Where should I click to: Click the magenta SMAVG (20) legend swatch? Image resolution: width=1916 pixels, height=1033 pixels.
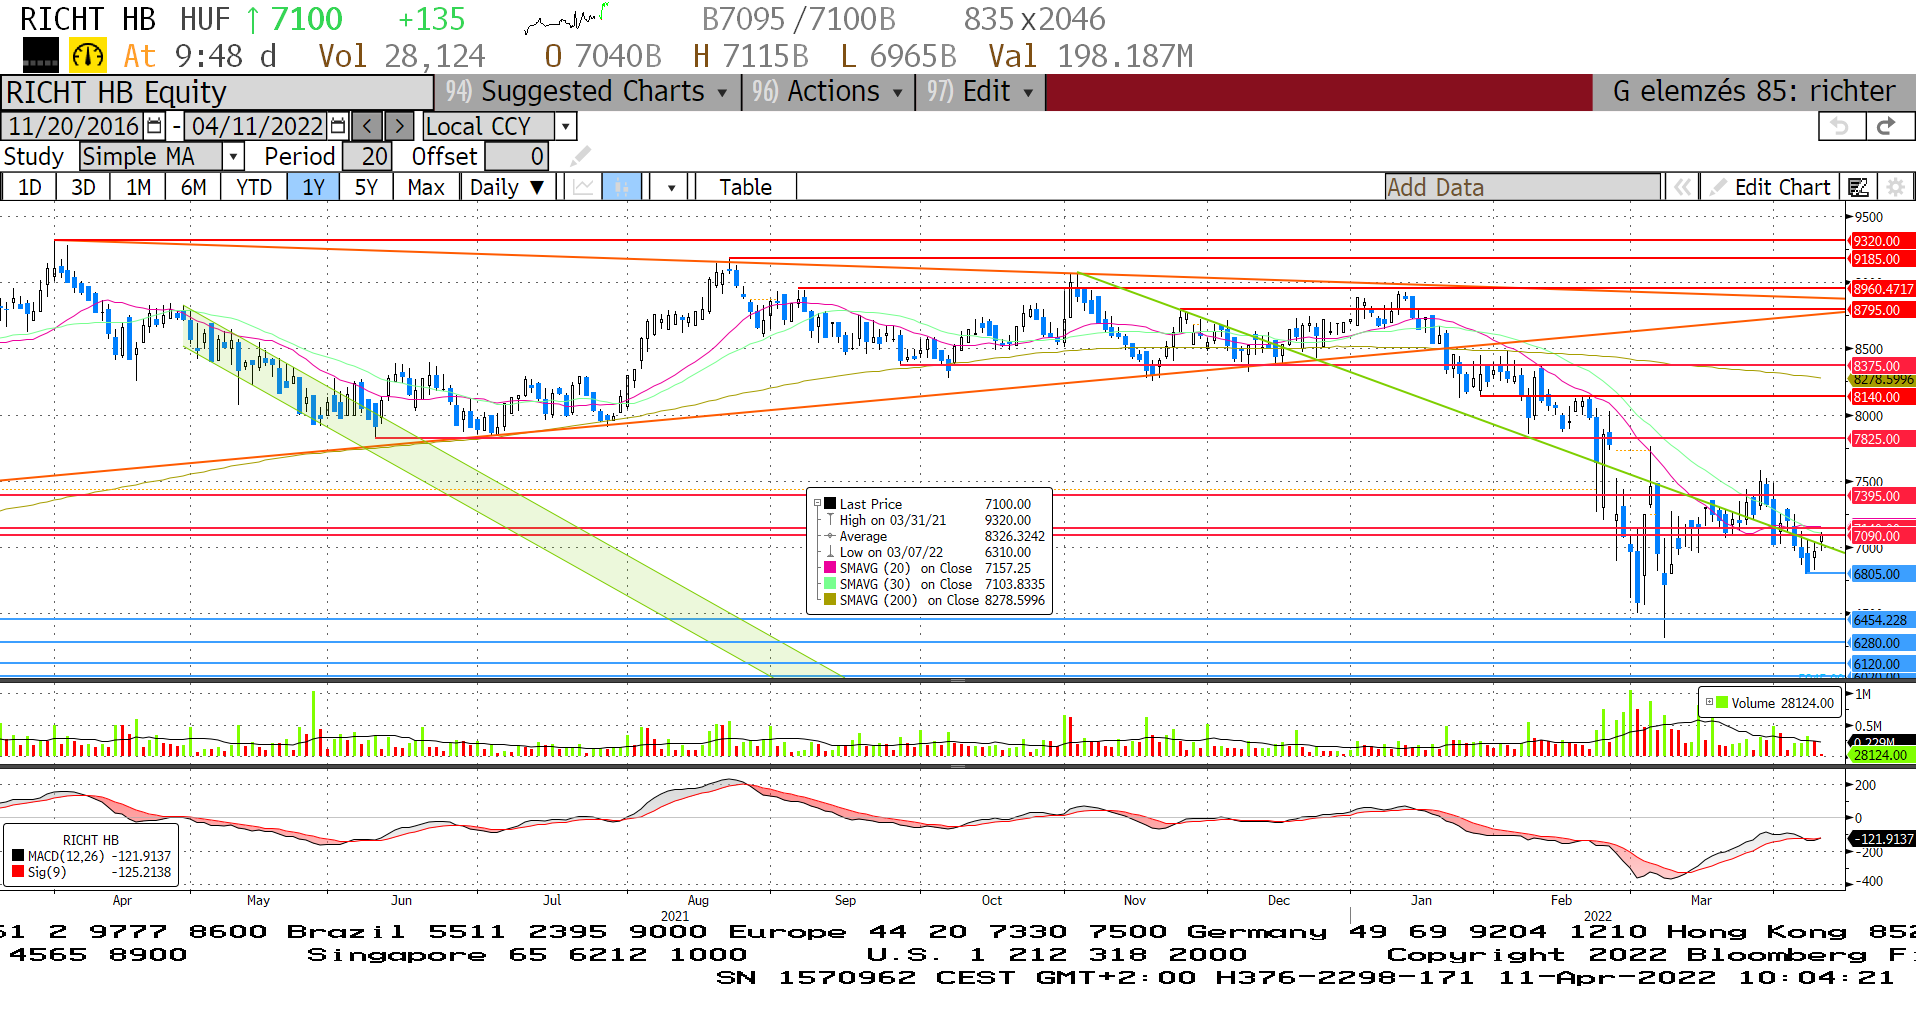pos(830,568)
